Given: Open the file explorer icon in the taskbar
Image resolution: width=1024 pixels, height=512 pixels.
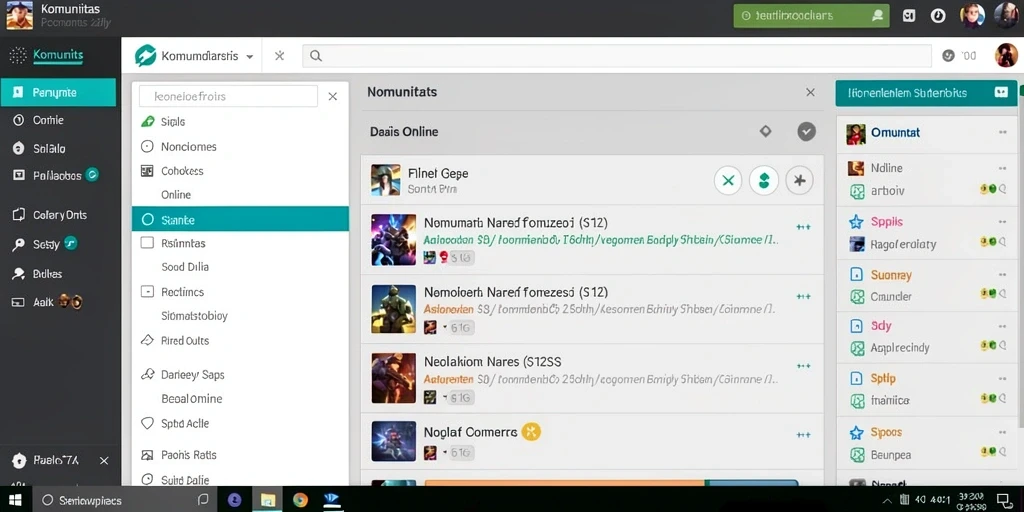Looking at the screenshot, I should click(268, 500).
